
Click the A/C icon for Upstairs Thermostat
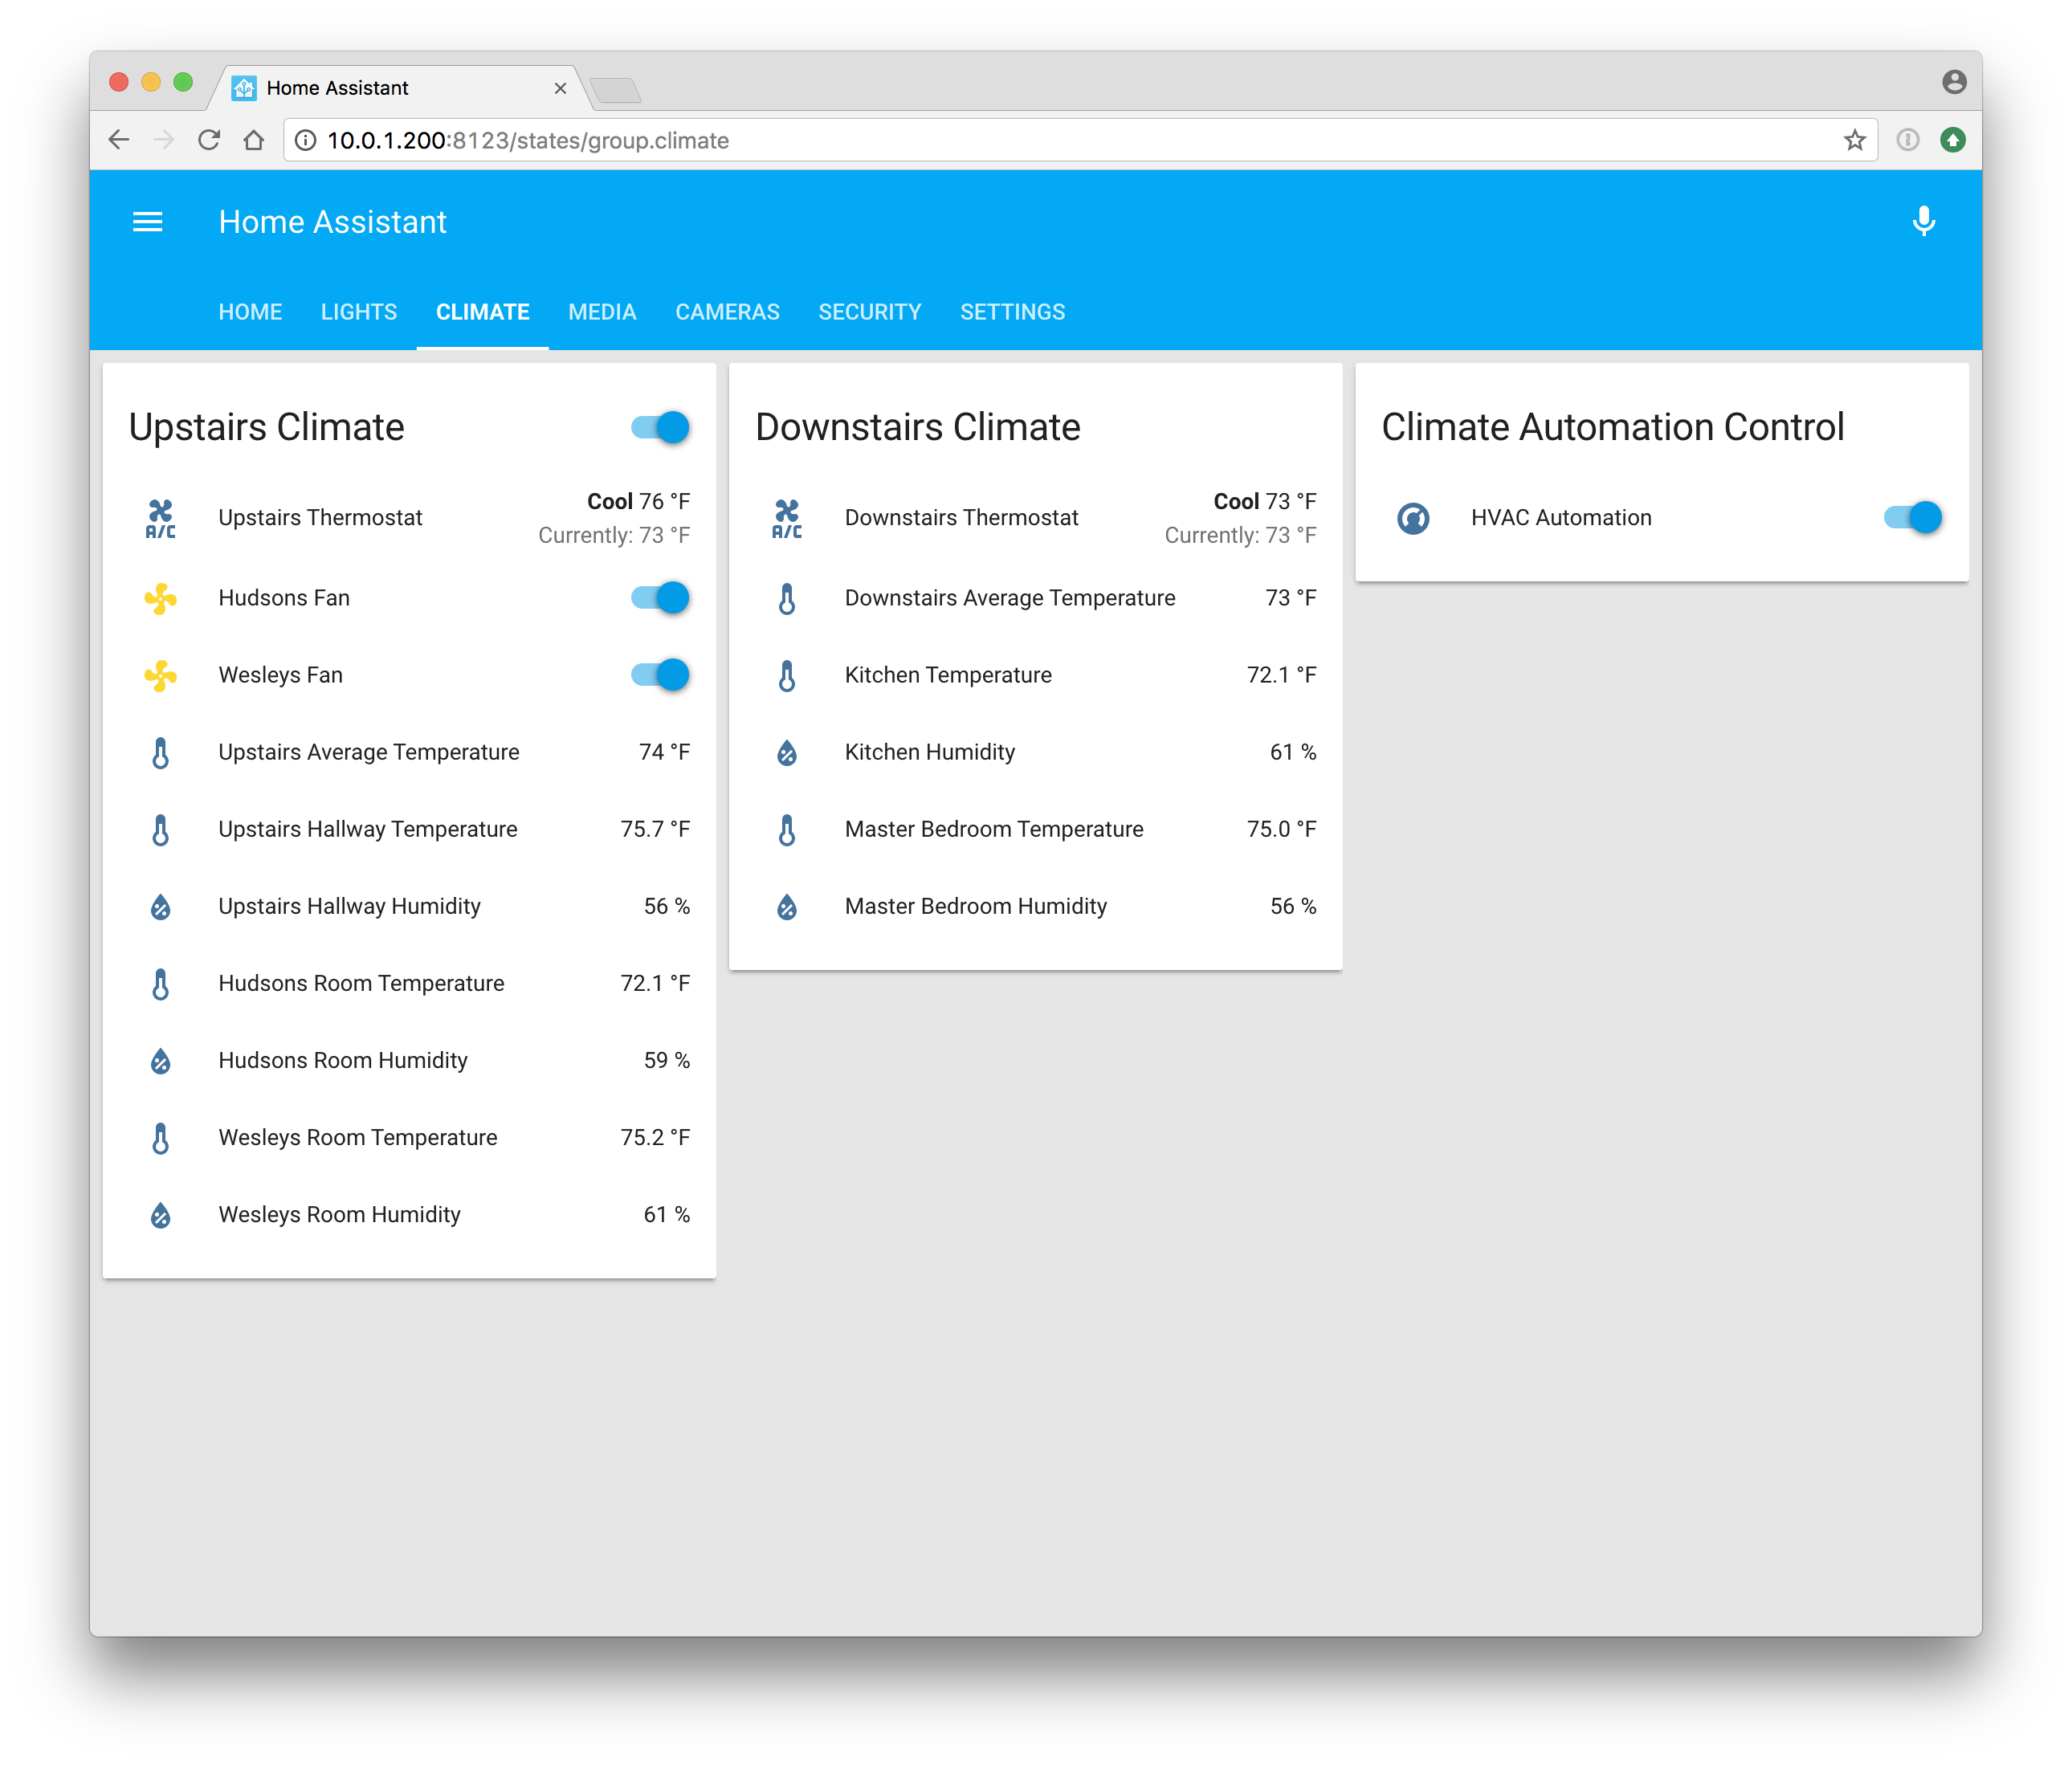click(157, 516)
